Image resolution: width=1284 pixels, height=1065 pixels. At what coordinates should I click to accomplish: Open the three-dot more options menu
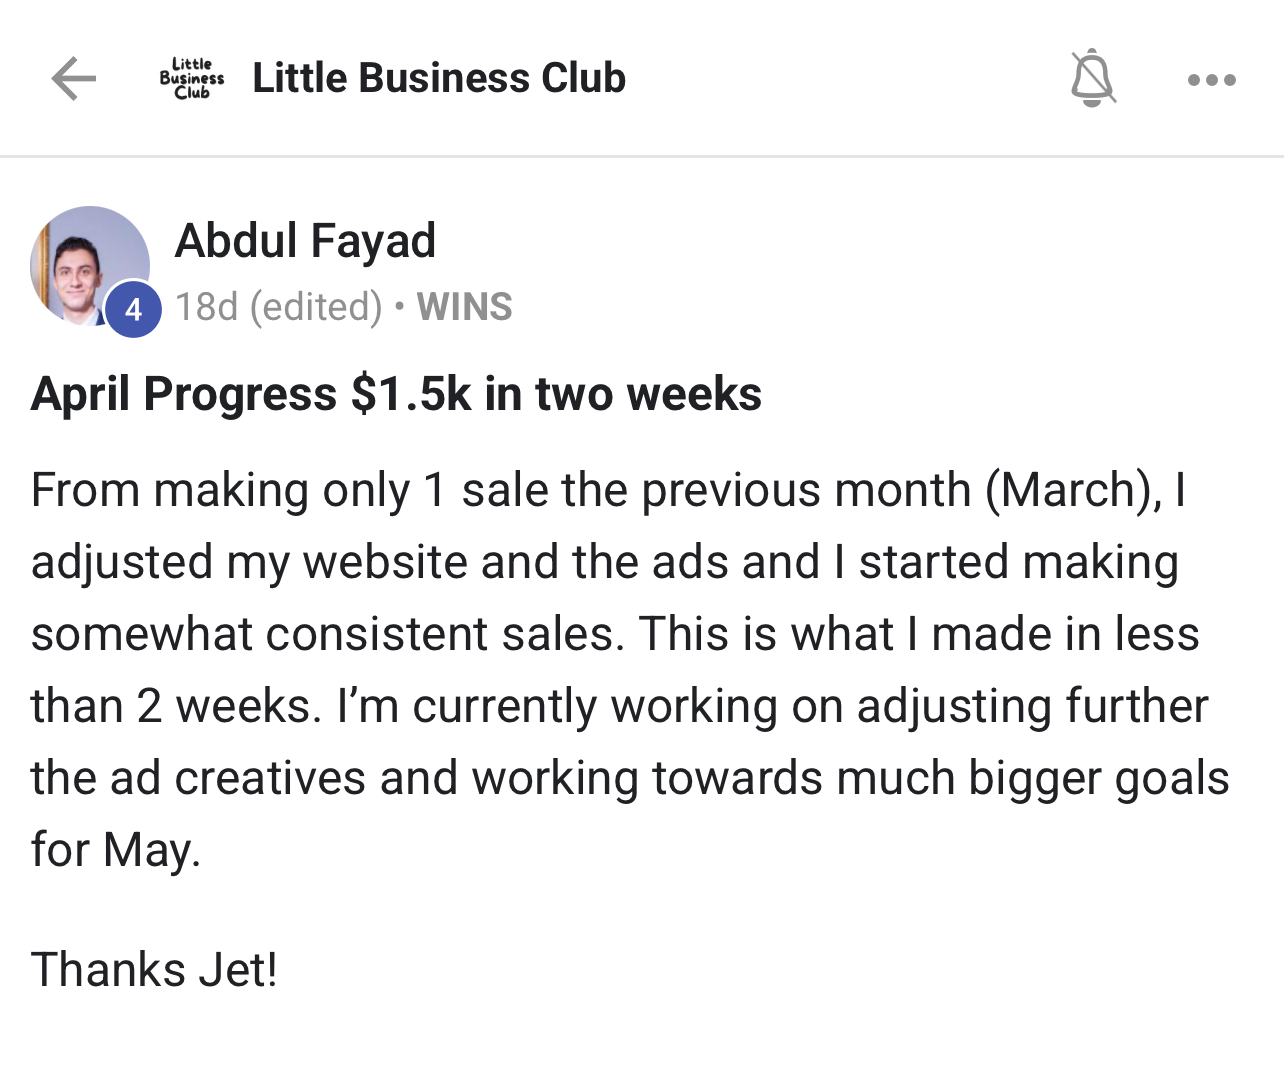[x=1211, y=80]
